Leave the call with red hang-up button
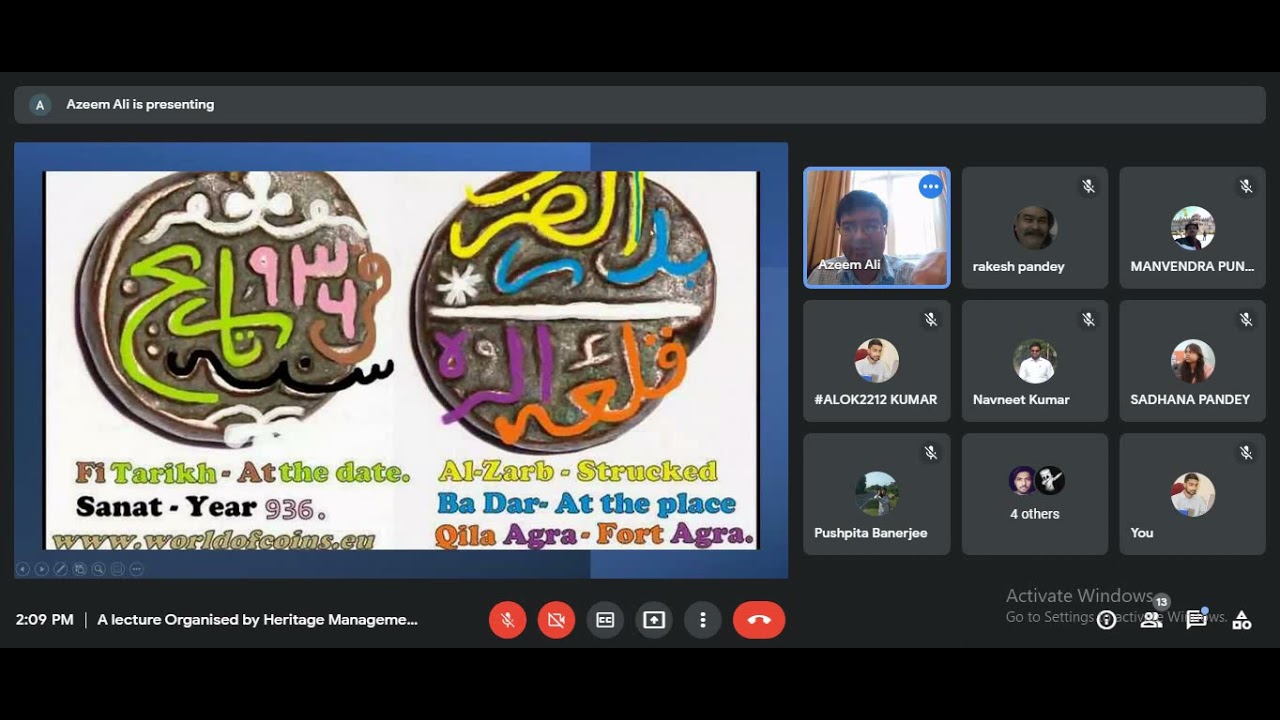The height and width of the screenshot is (720, 1280). [759, 620]
